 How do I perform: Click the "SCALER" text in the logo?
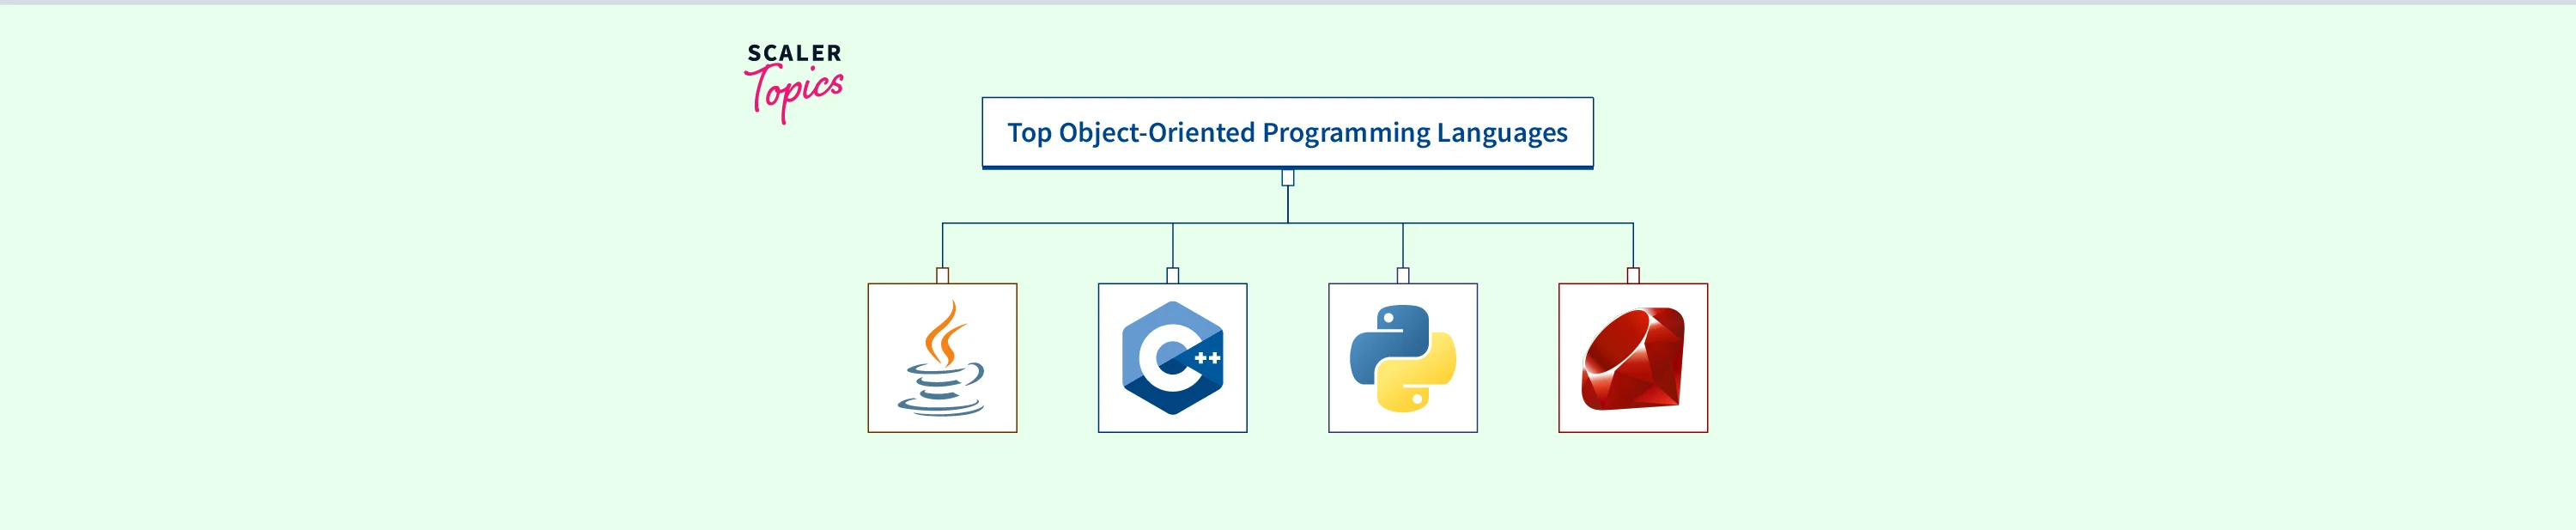point(794,54)
